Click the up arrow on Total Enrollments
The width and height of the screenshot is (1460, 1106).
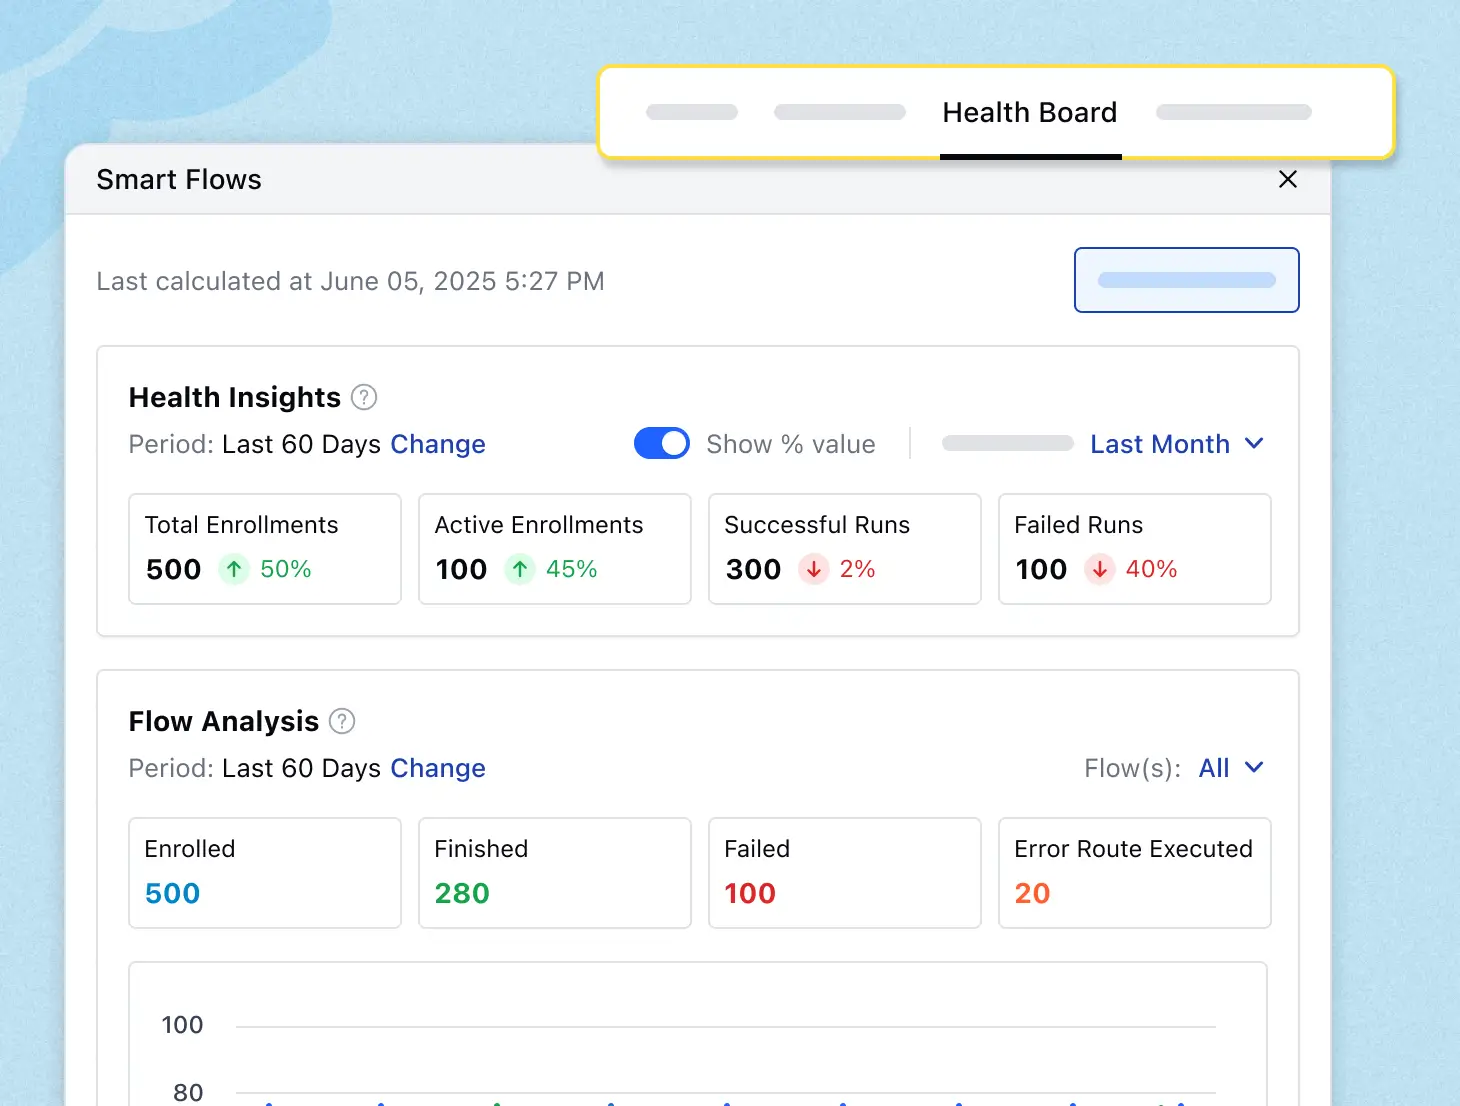click(x=234, y=569)
